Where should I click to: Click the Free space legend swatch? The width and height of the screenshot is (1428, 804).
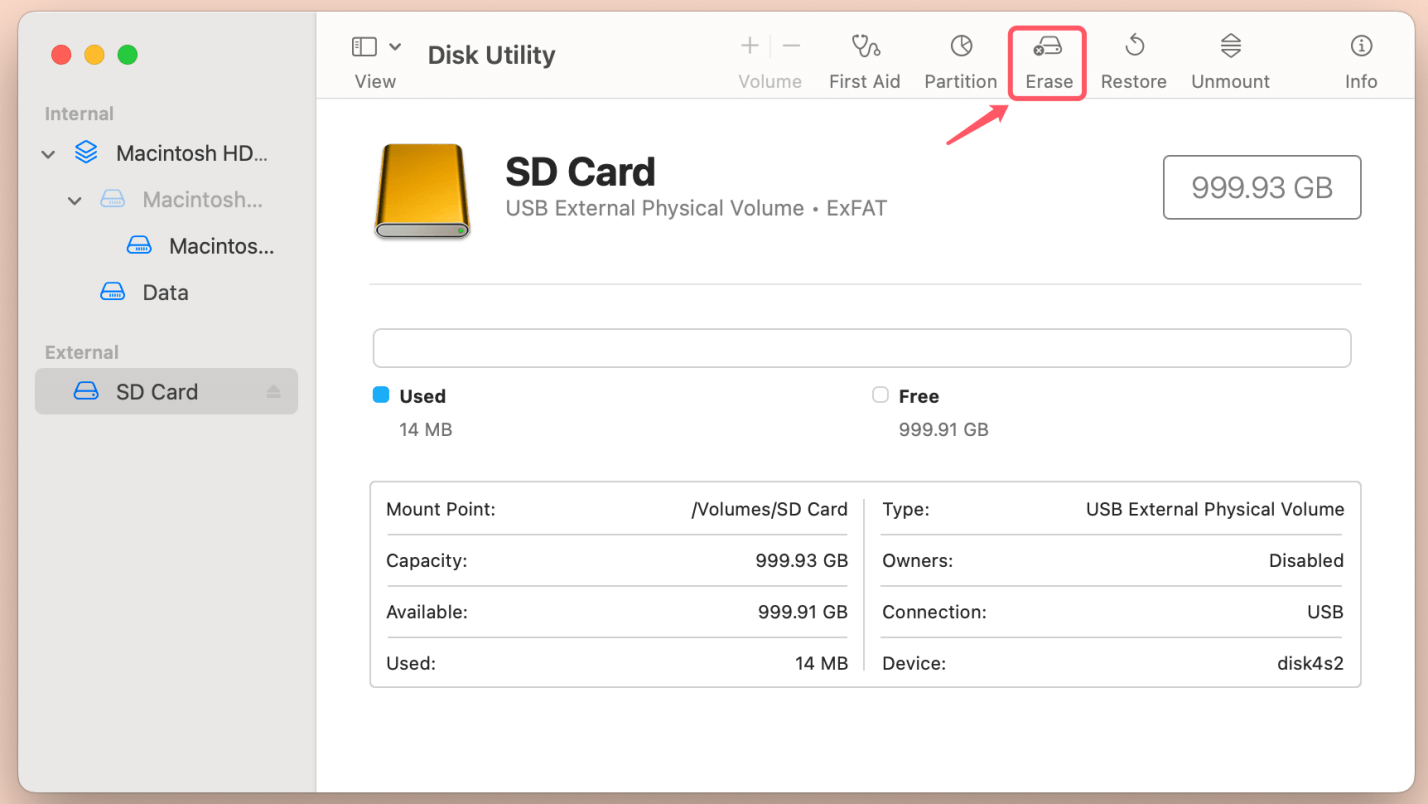880,395
